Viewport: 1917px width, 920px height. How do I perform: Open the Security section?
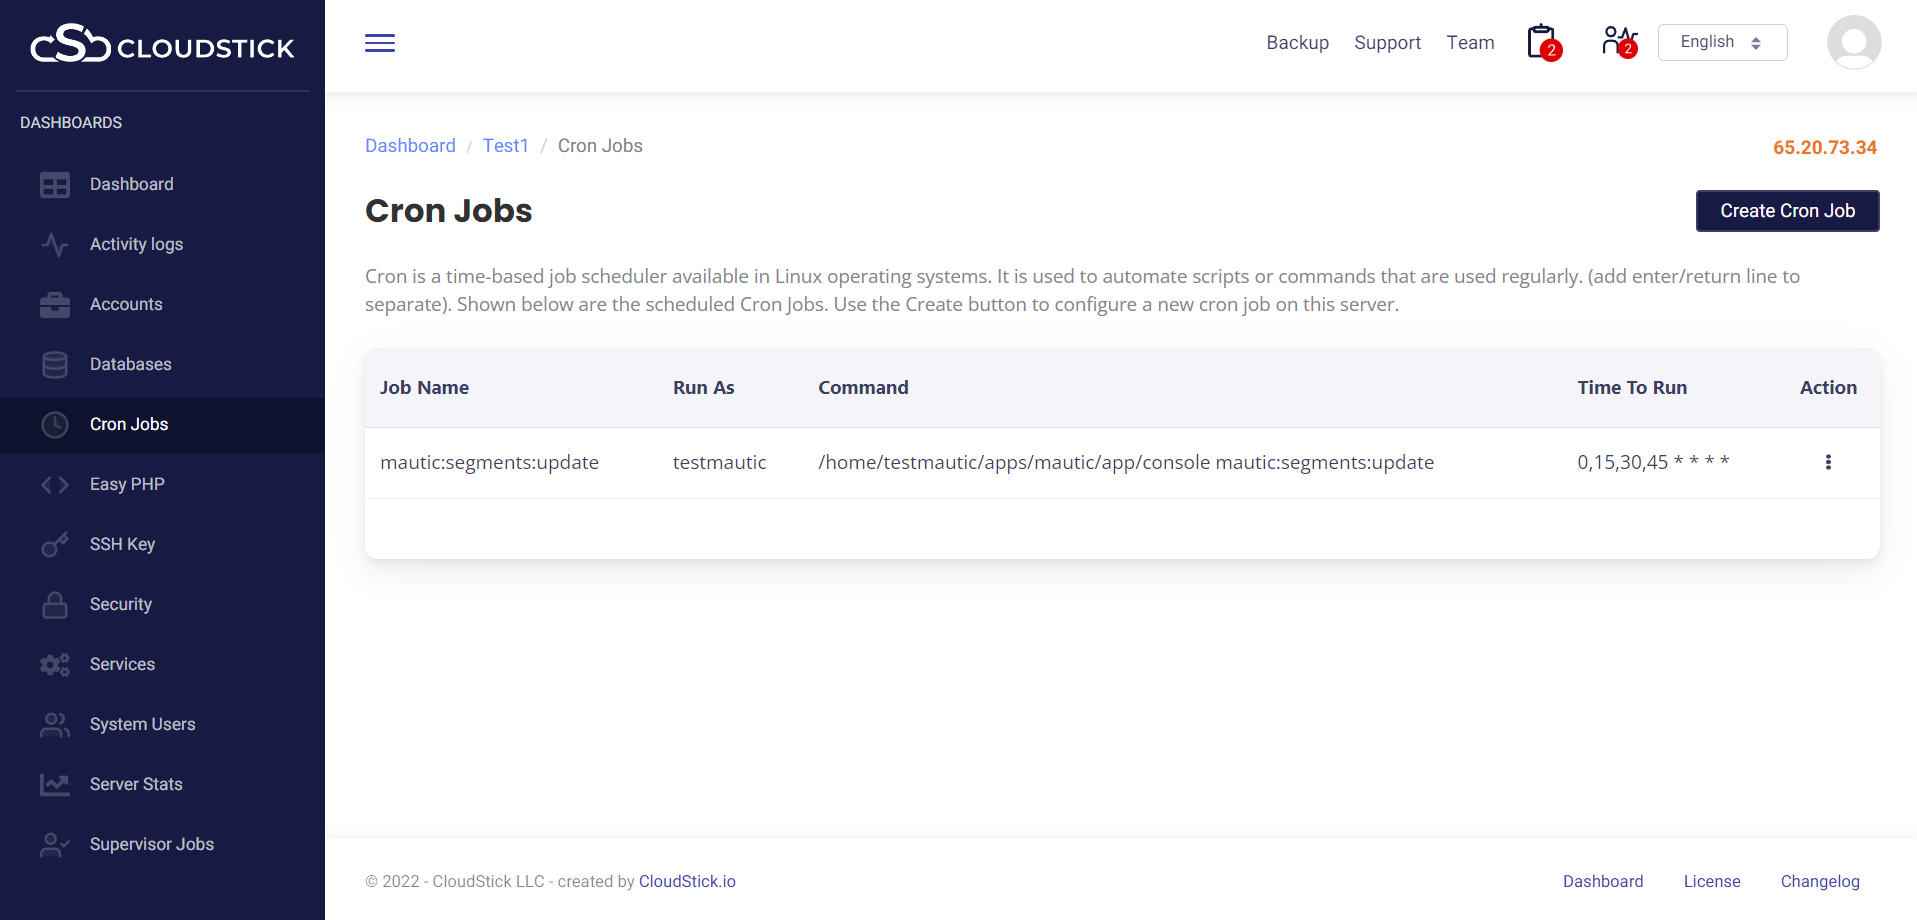120,604
